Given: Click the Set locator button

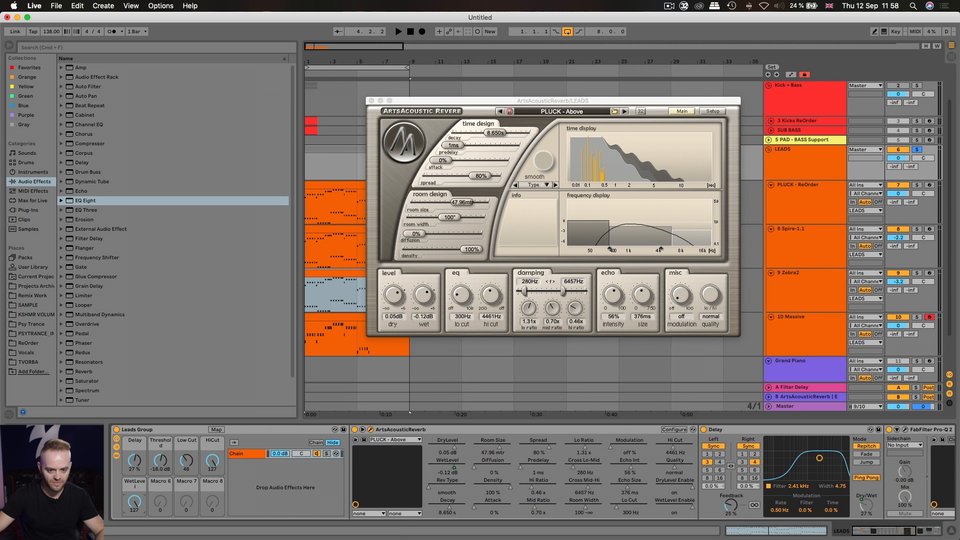Looking at the screenshot, I should [772, 67].
